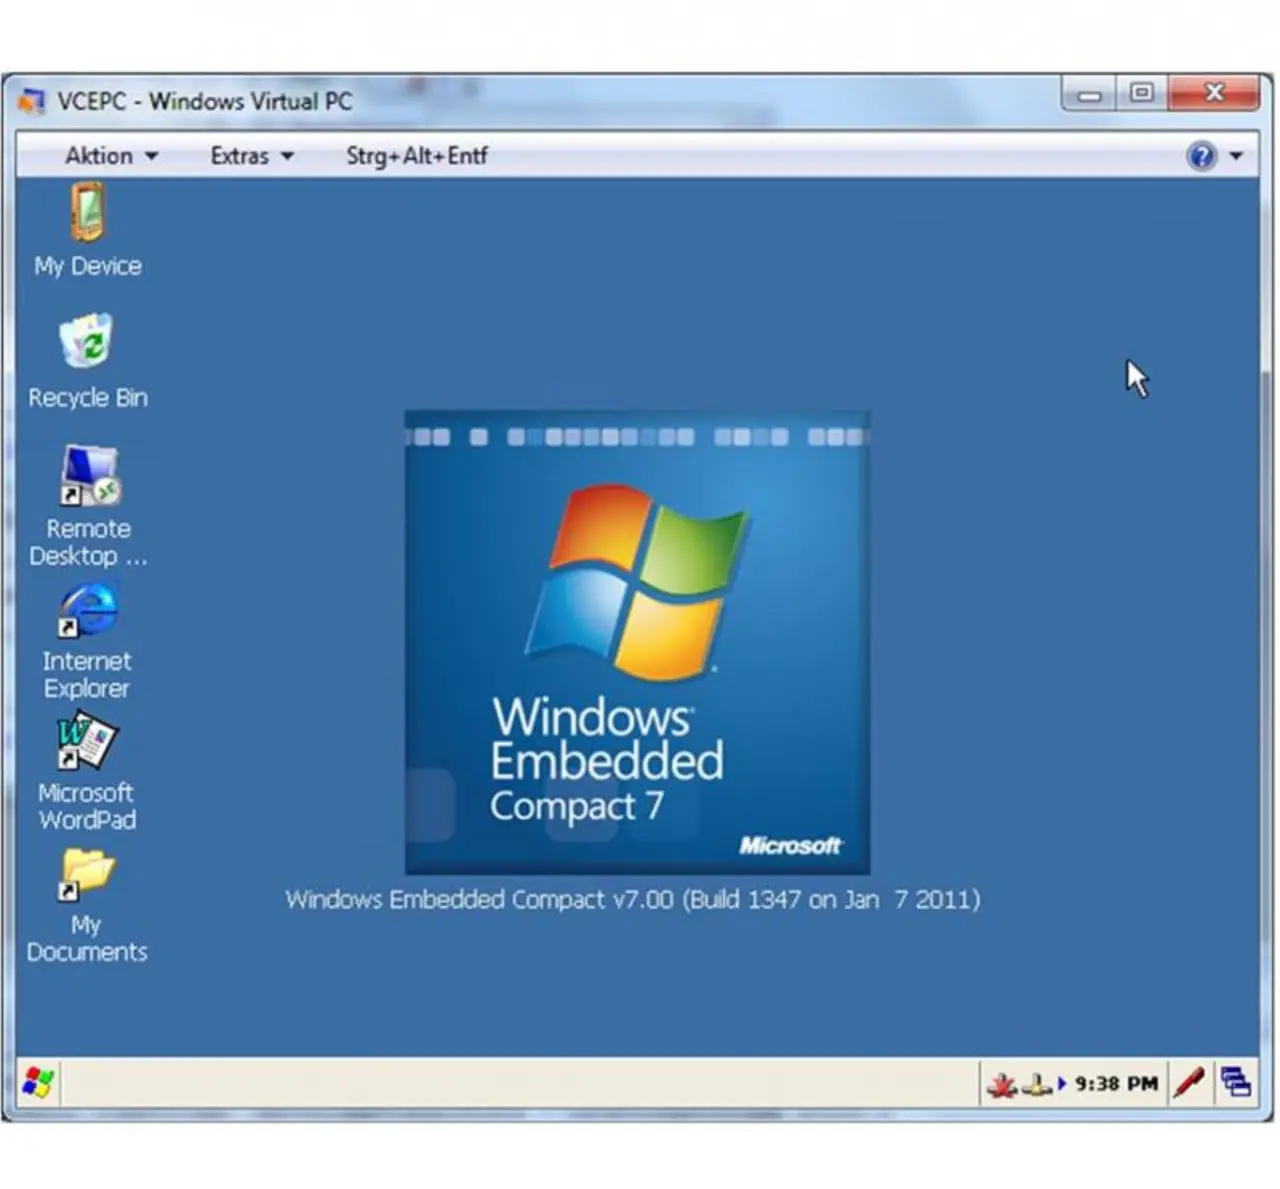Expand the help dropdown arrow
1280x1189 pixels.
tap(1236, 156)
